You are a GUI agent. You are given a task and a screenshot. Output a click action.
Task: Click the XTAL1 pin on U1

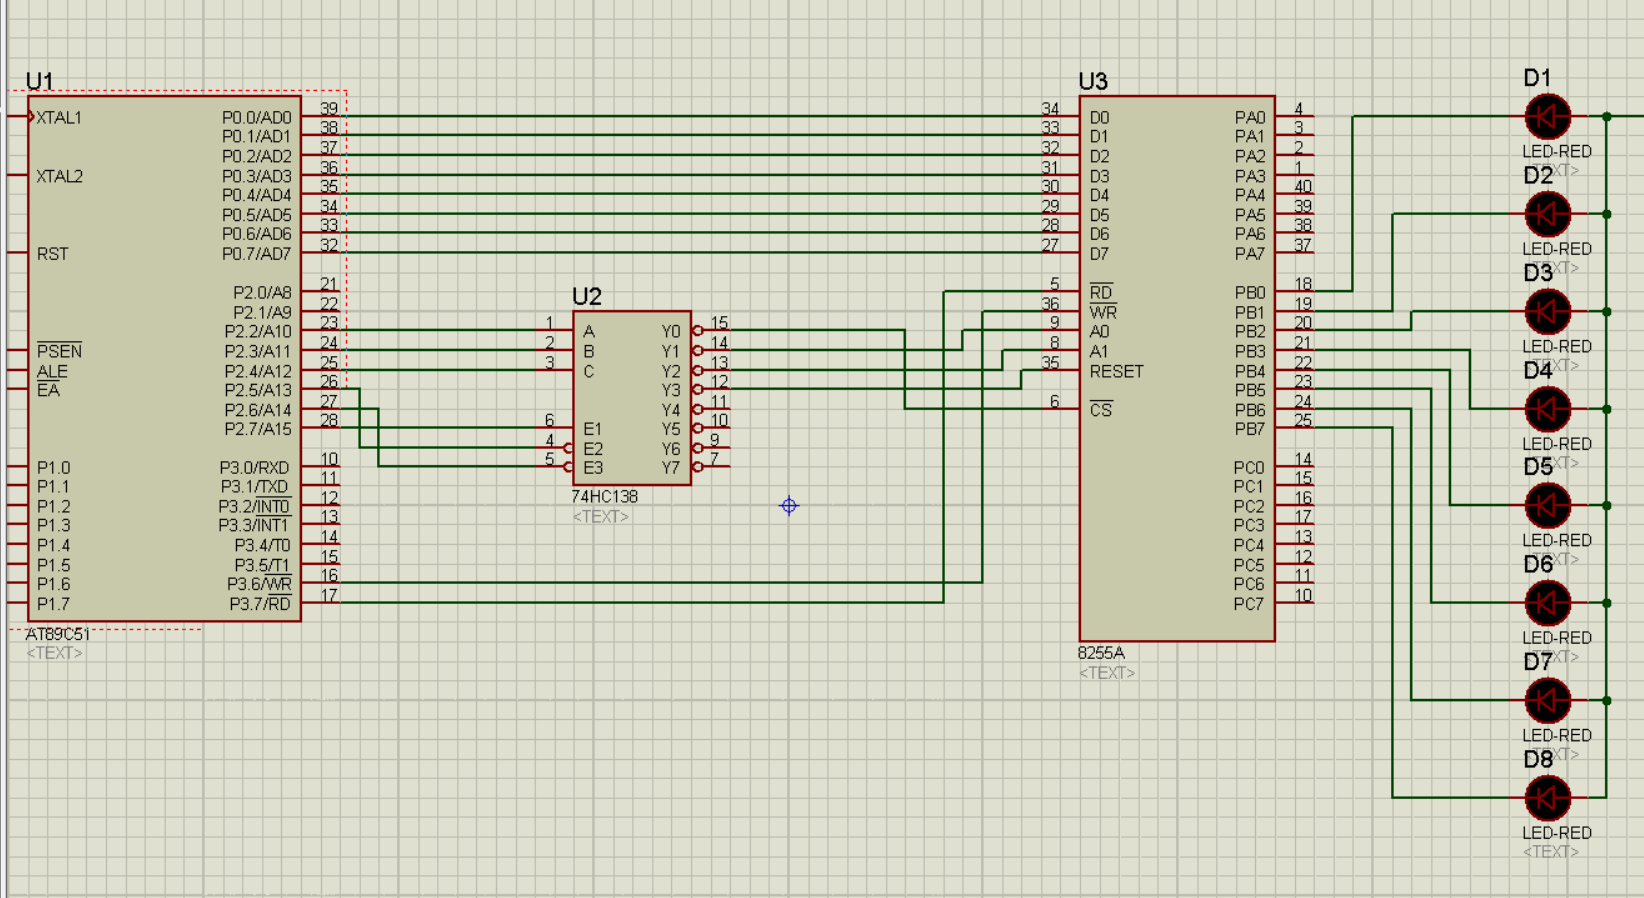[x=59, y=118]
